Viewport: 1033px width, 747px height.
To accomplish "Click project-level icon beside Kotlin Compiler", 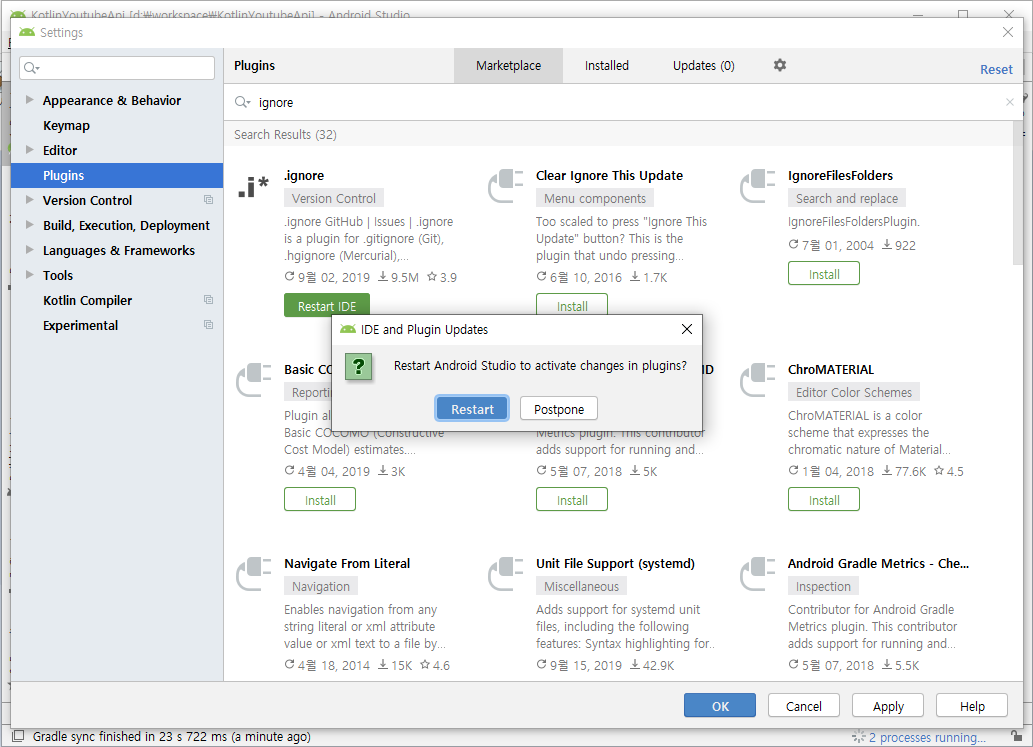I will point(208,300).
